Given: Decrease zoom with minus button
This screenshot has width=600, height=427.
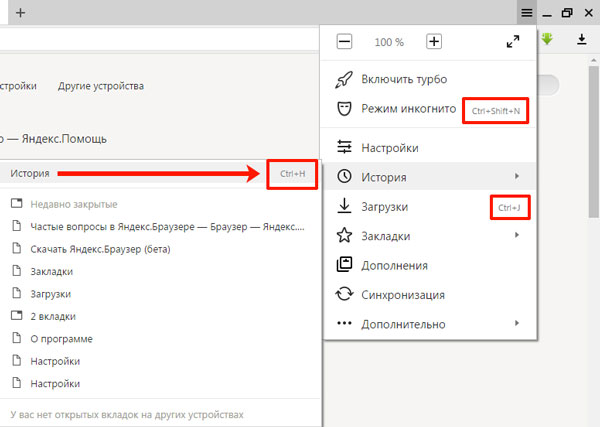Looking at the screenshot, I should pyautogui.click(x=344, y=42).
